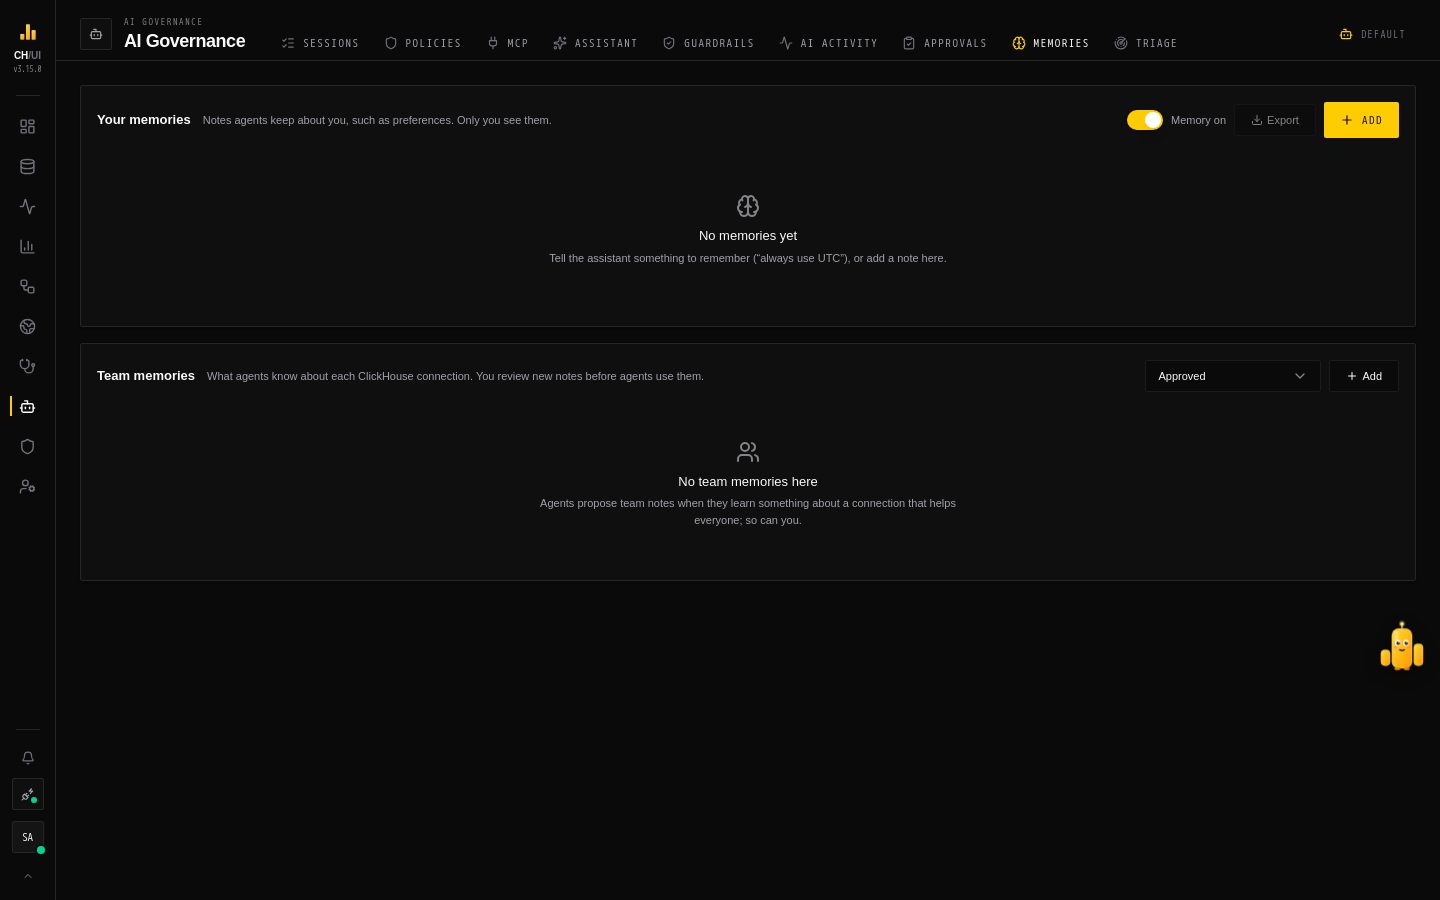Viewport: 1440px width, 900px height.
Task: Open the Approved status dropdown
Action: point(1233,376)
